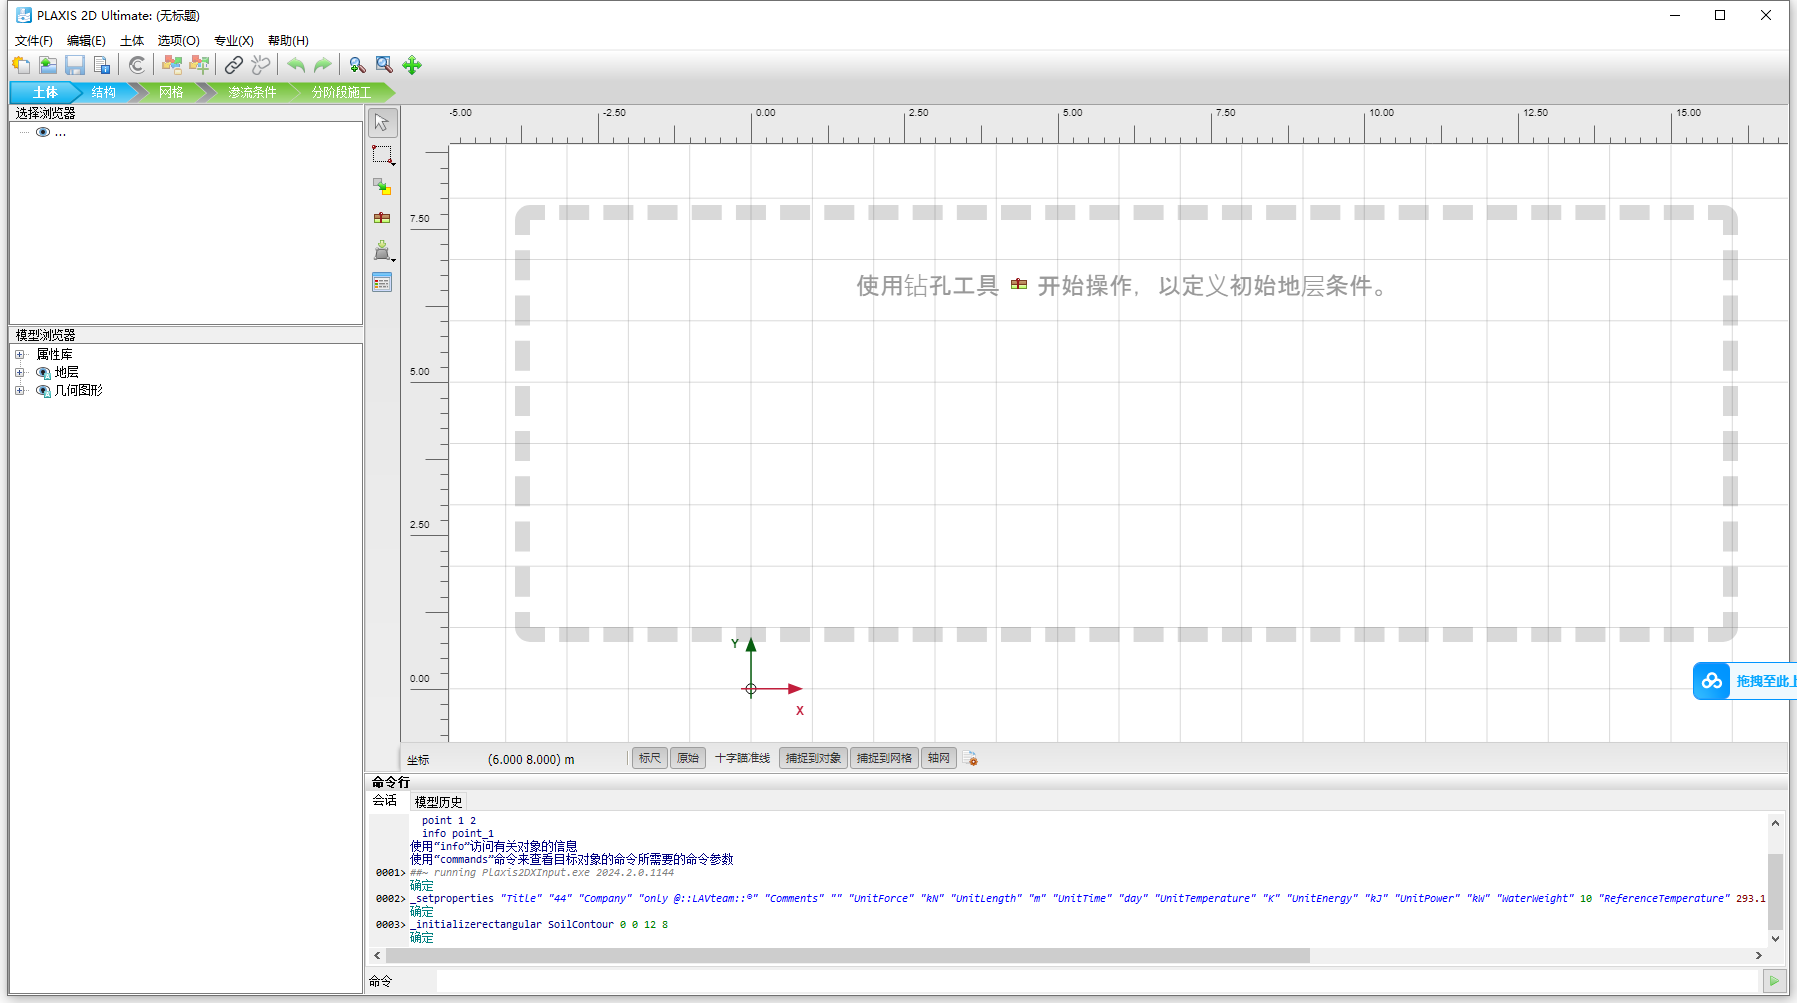Viewport: 1797px width, 1003px height.
Task: Switch to the 模型历史 tab
Action: pyautogui.click(x=438, y=802)
